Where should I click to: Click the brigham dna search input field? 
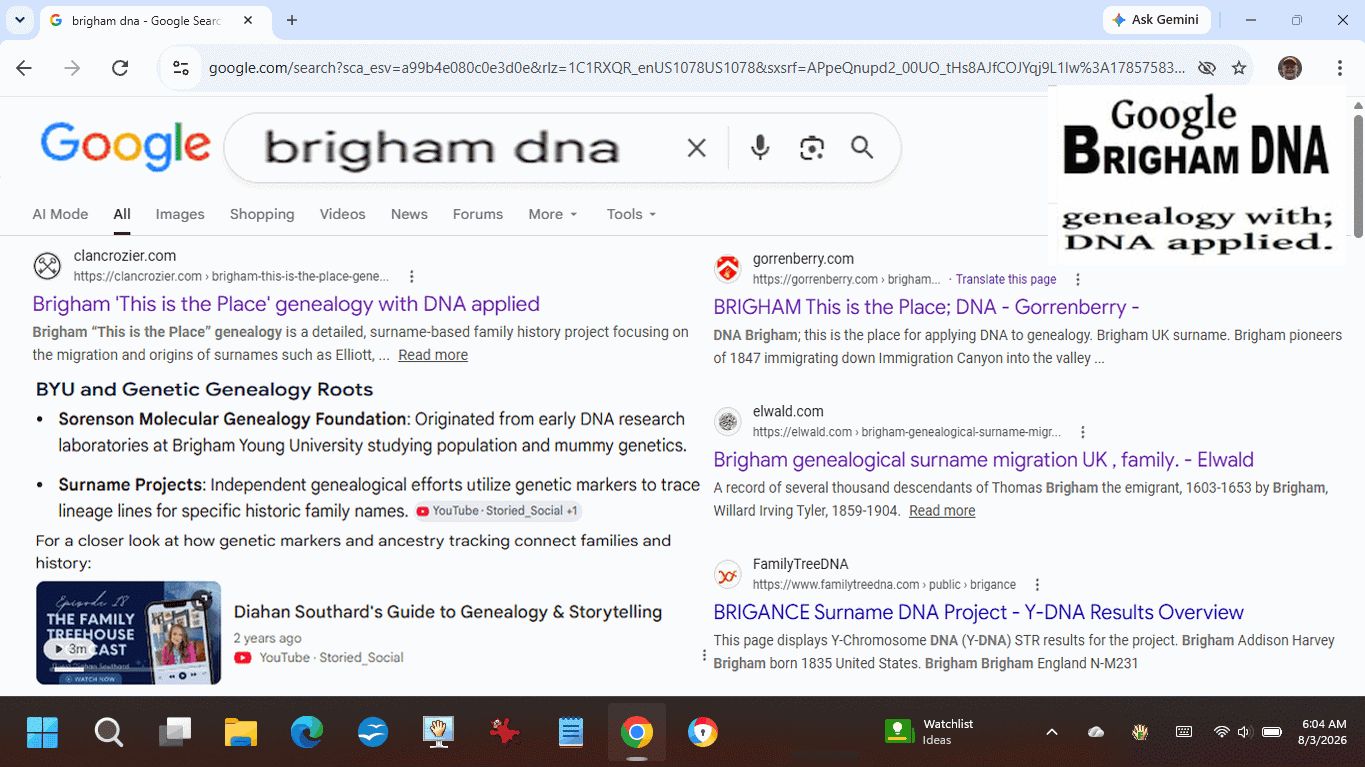pos(441,148)
